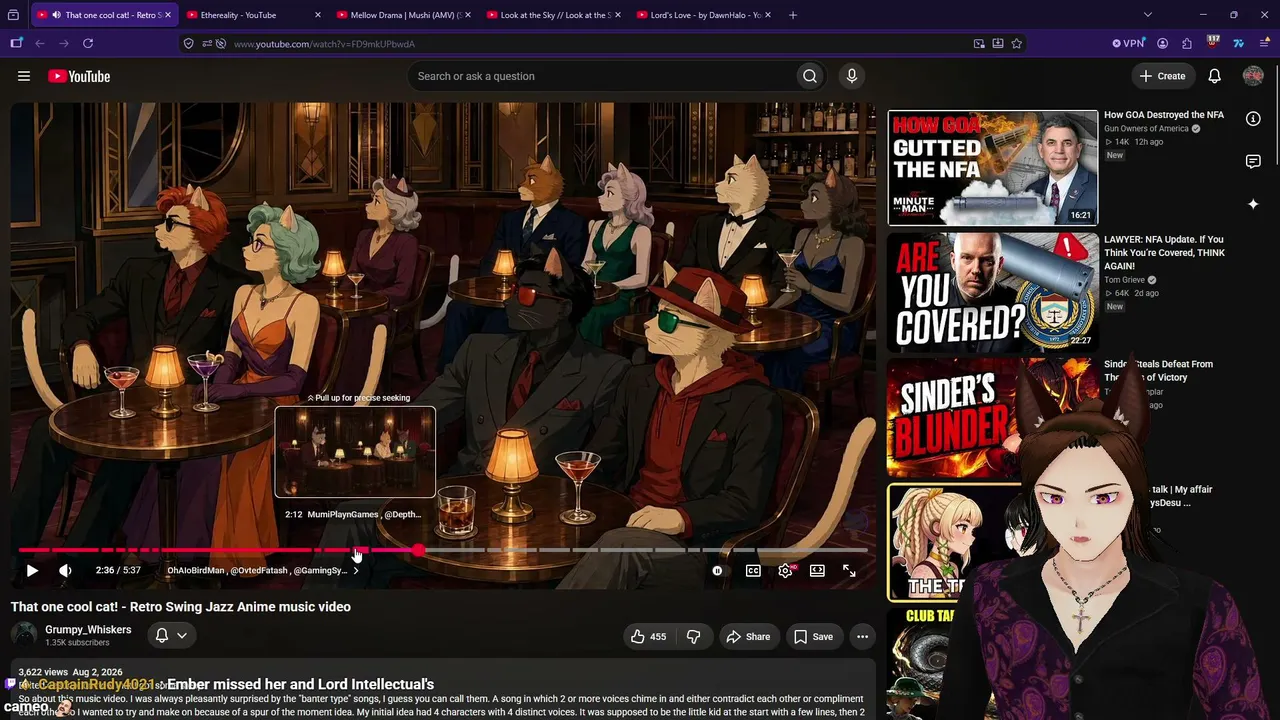Open the tab list button left of tabs

click(14, 15)
